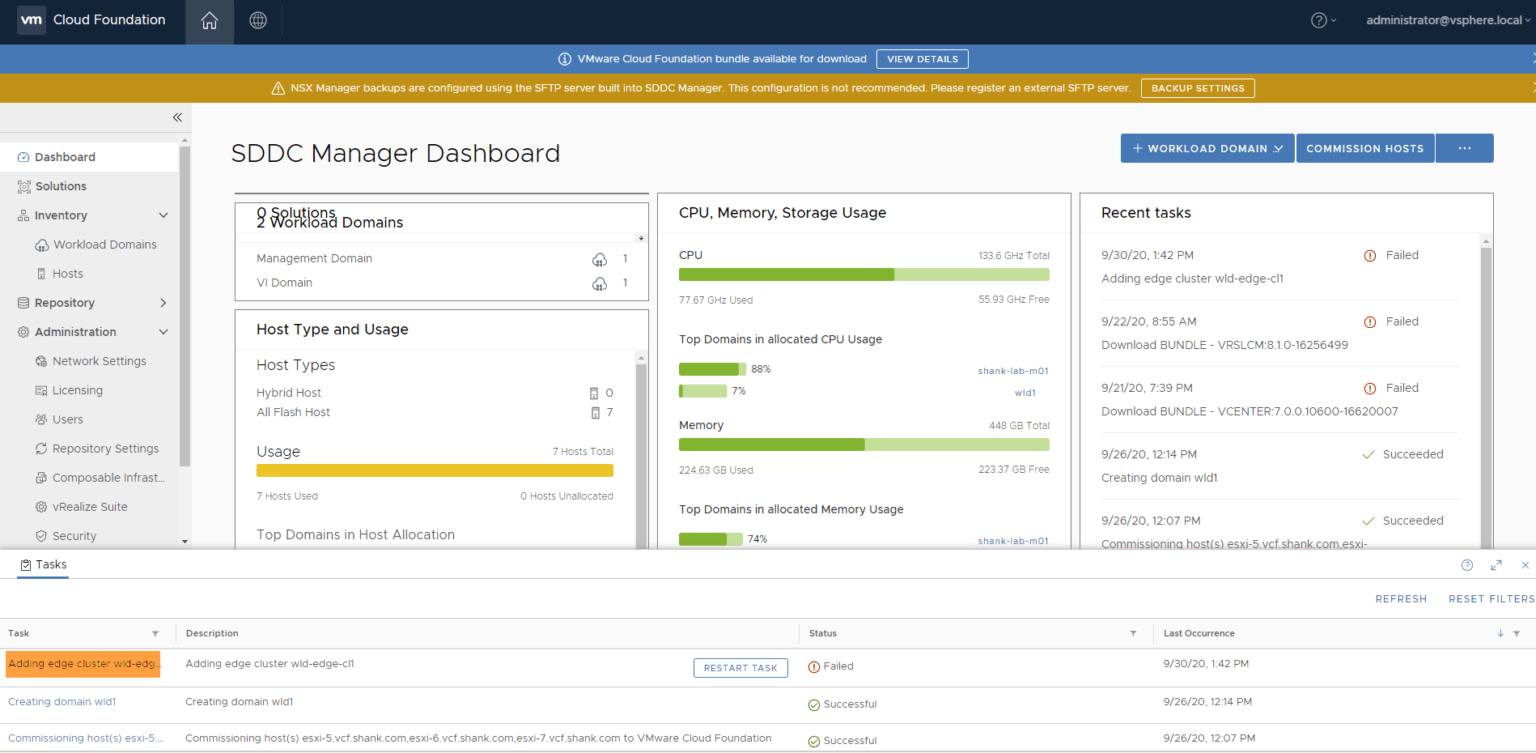The image size is (1536, 753).
Task: Click Management Domain cloud icon
Action: [599, 259]
